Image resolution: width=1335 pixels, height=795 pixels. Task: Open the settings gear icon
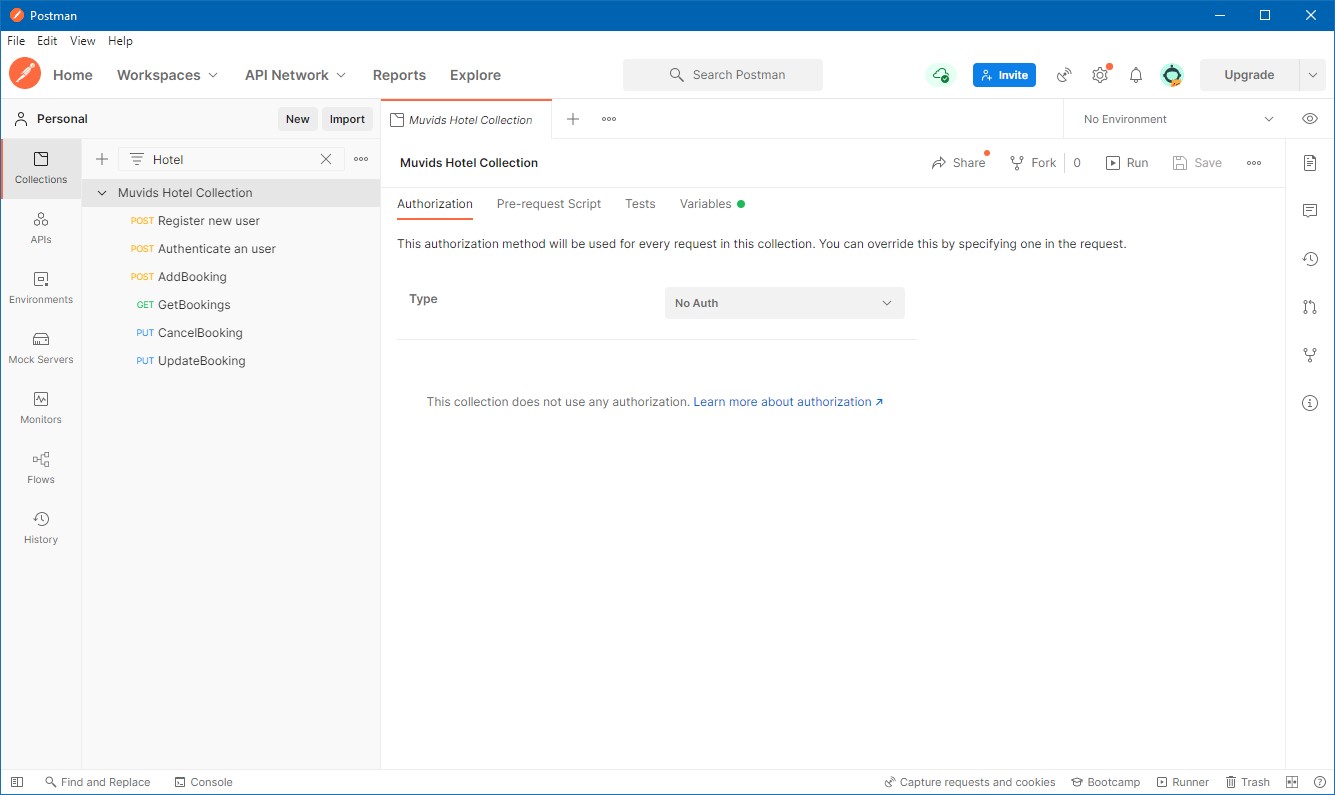click(x=1100, y=75)
